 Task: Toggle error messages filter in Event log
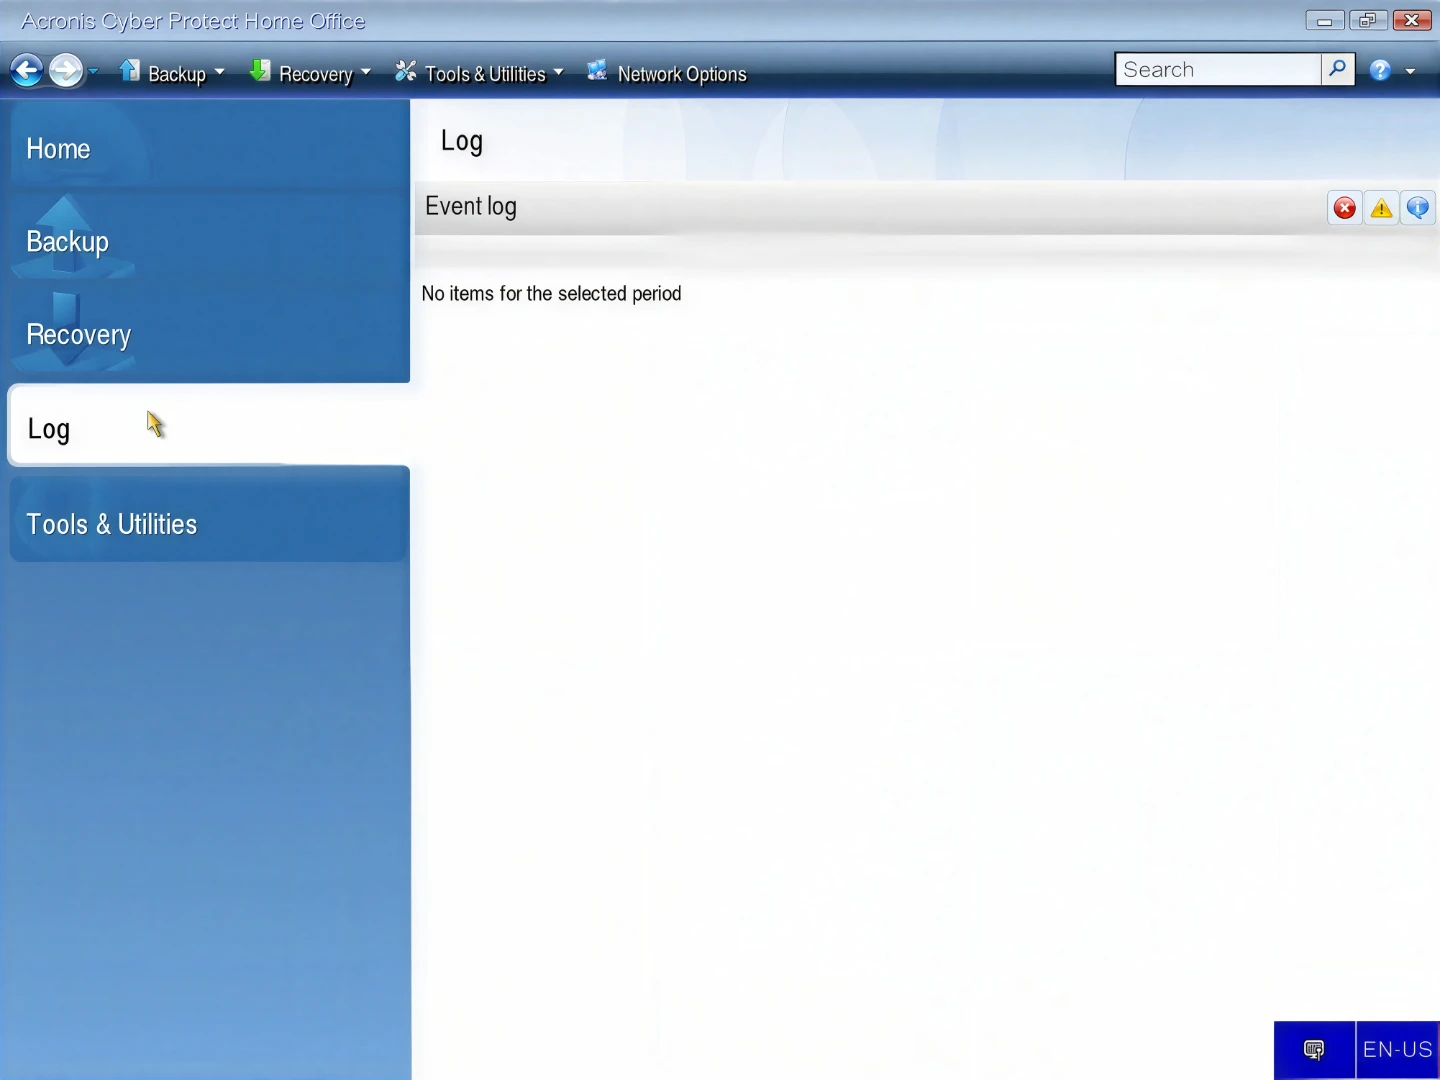1345,208
